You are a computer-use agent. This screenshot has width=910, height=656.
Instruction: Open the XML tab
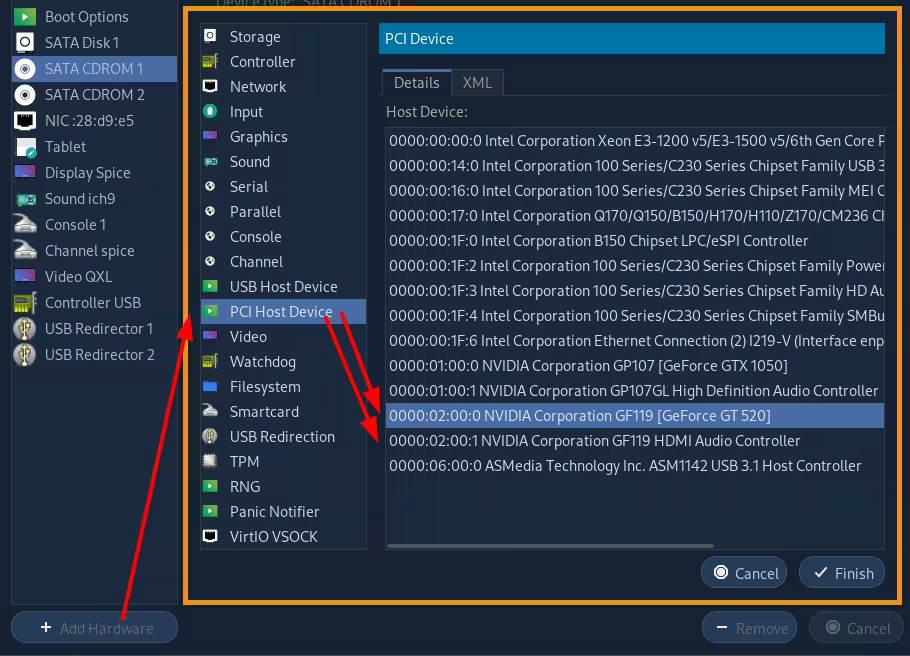point(477,82)
